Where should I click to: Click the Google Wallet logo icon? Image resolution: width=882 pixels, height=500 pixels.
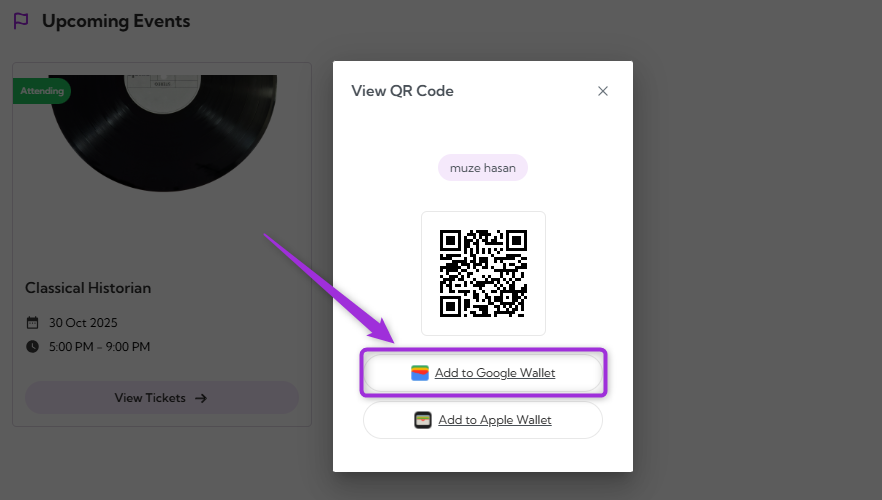(x=420, y=373)
